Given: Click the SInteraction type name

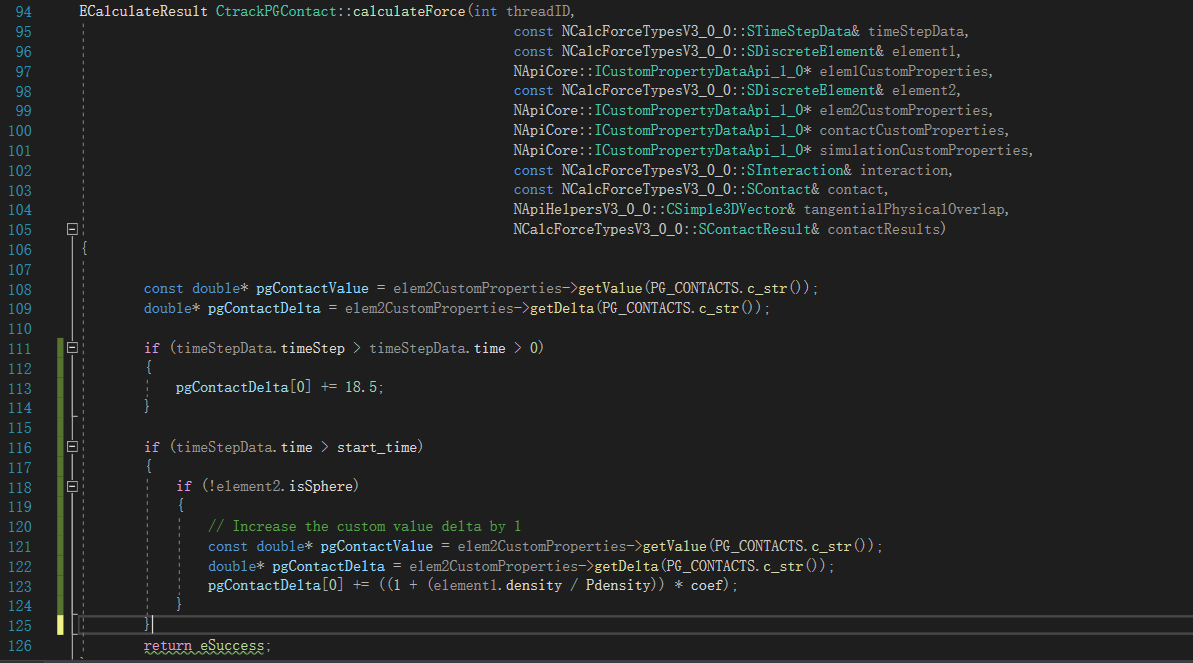Looking at the screenshot, I should 795,170.
